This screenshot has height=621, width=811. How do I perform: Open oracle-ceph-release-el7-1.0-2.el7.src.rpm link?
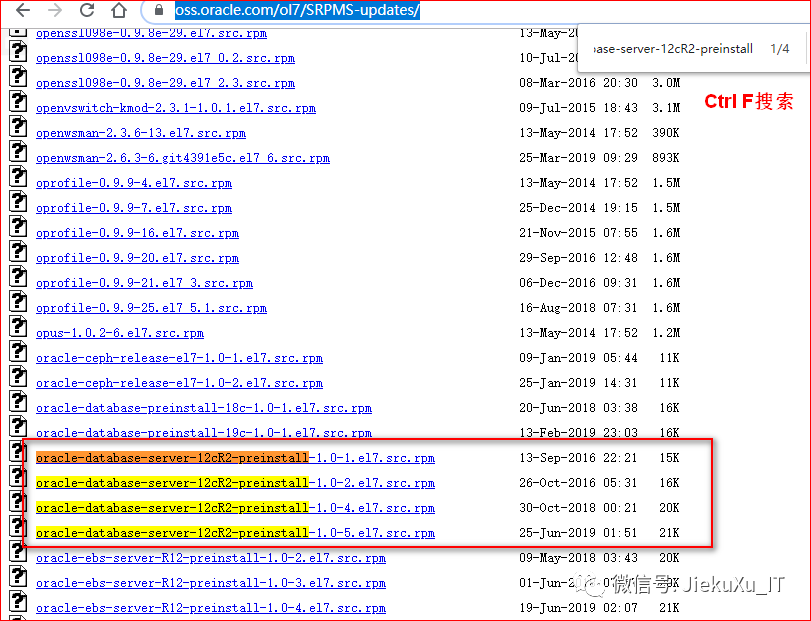click(x=179, y=383)
